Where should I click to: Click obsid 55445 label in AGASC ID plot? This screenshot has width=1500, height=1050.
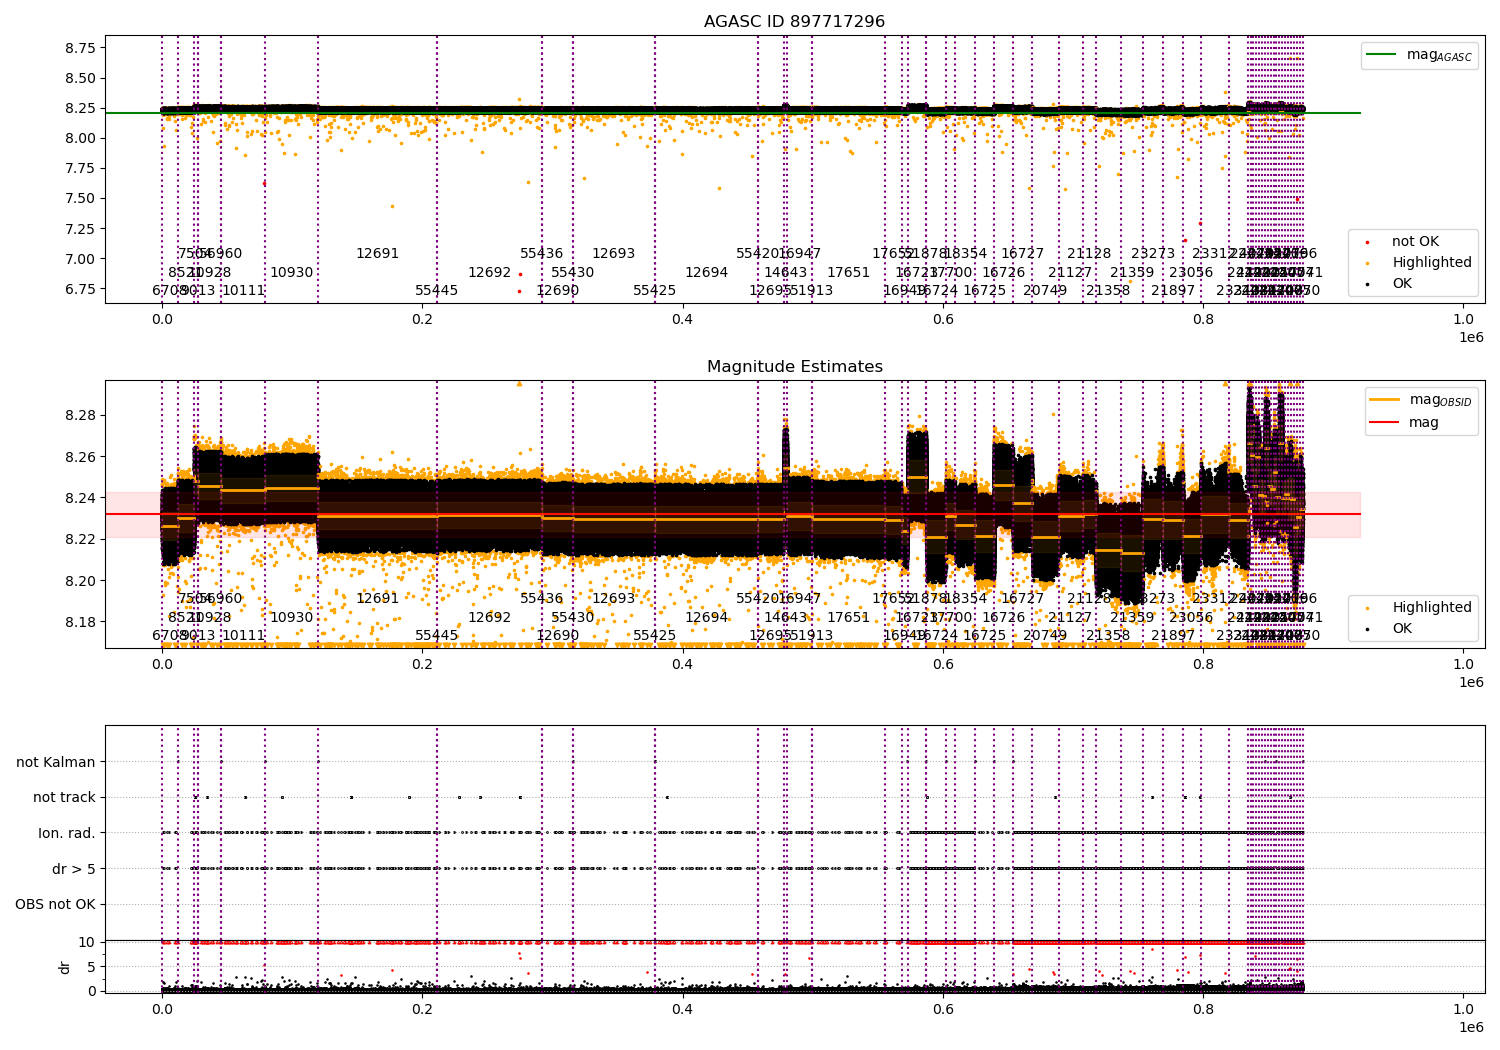coord(437,291)
